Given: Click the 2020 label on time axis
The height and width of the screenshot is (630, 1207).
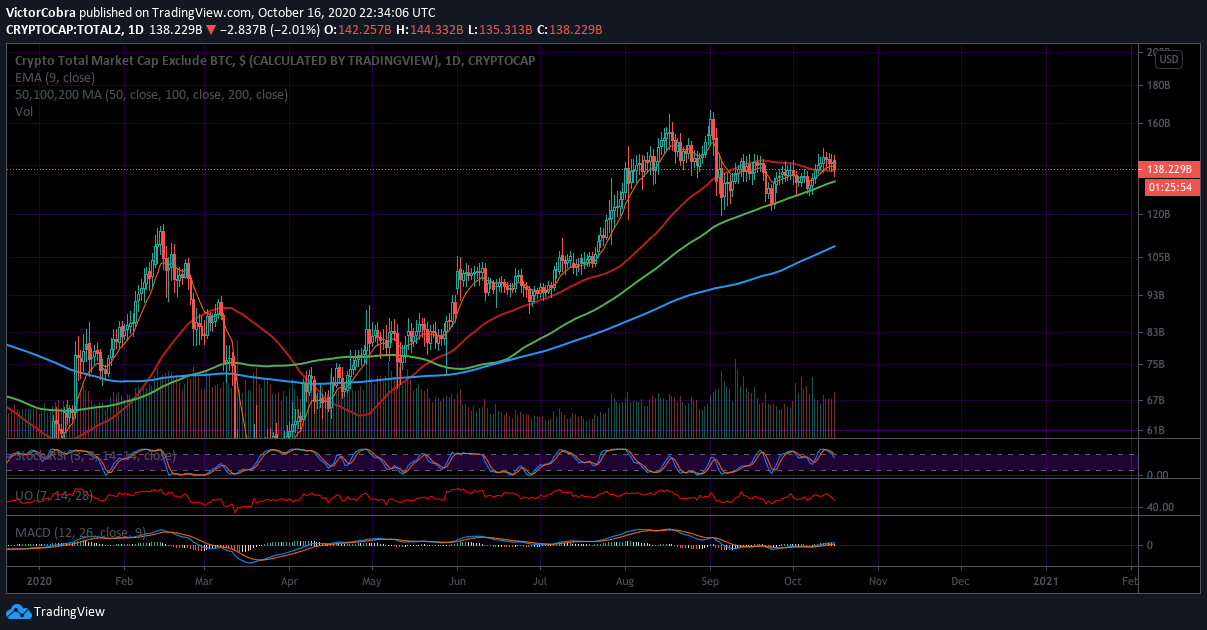Looking at the screenshot, I should coord(38,580).
